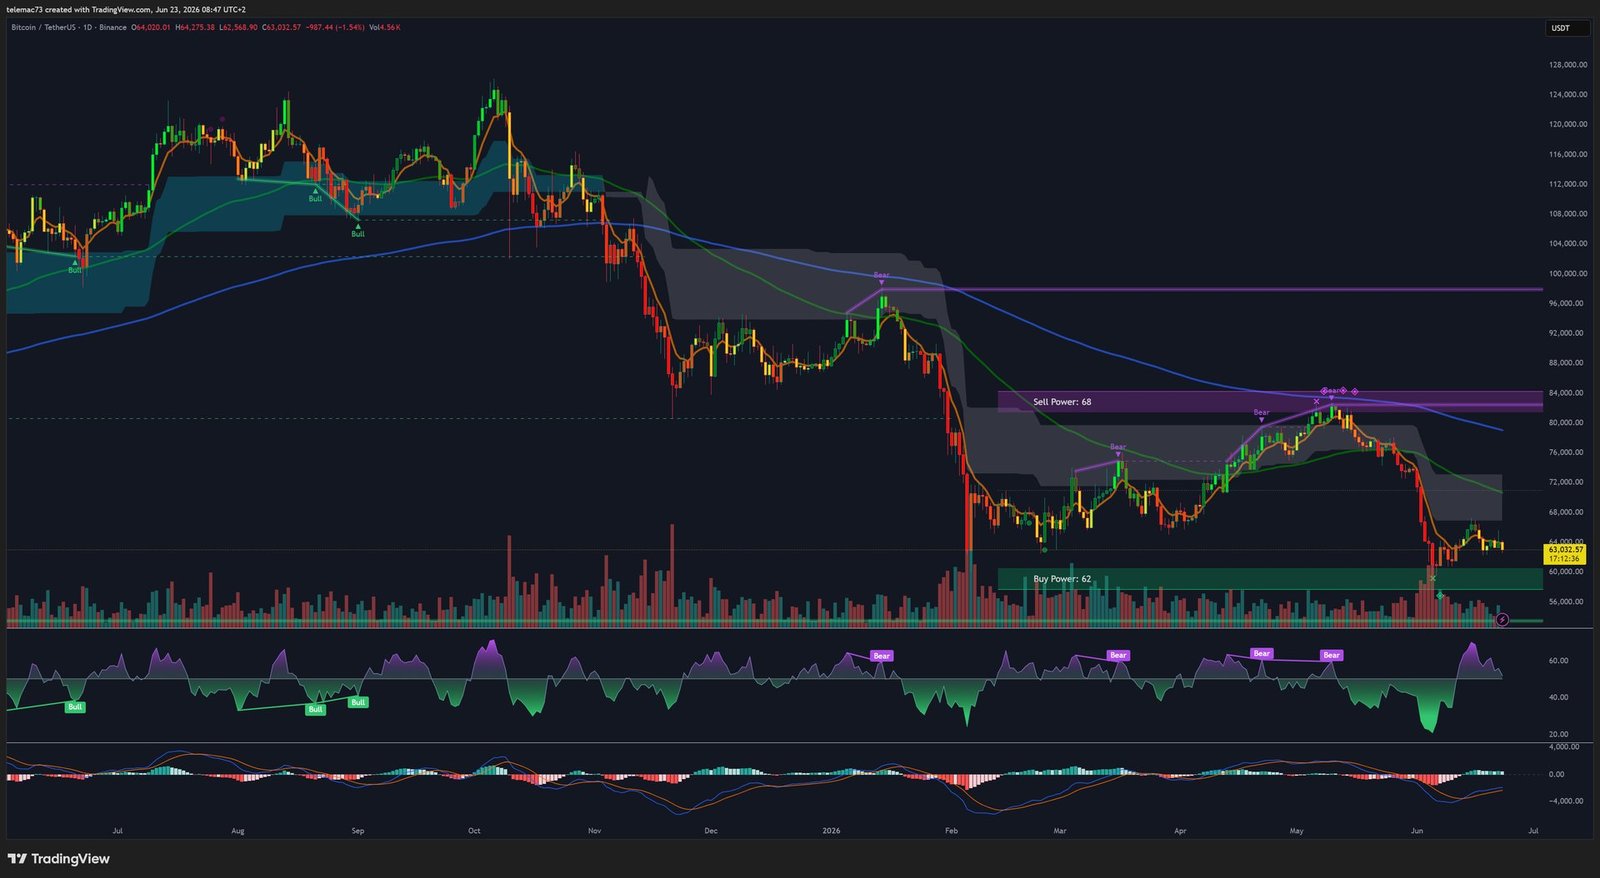This screenshot has width=1600, height=878.
Task: Click the Jun label on time axis
Action: [x=1417, y=831]
